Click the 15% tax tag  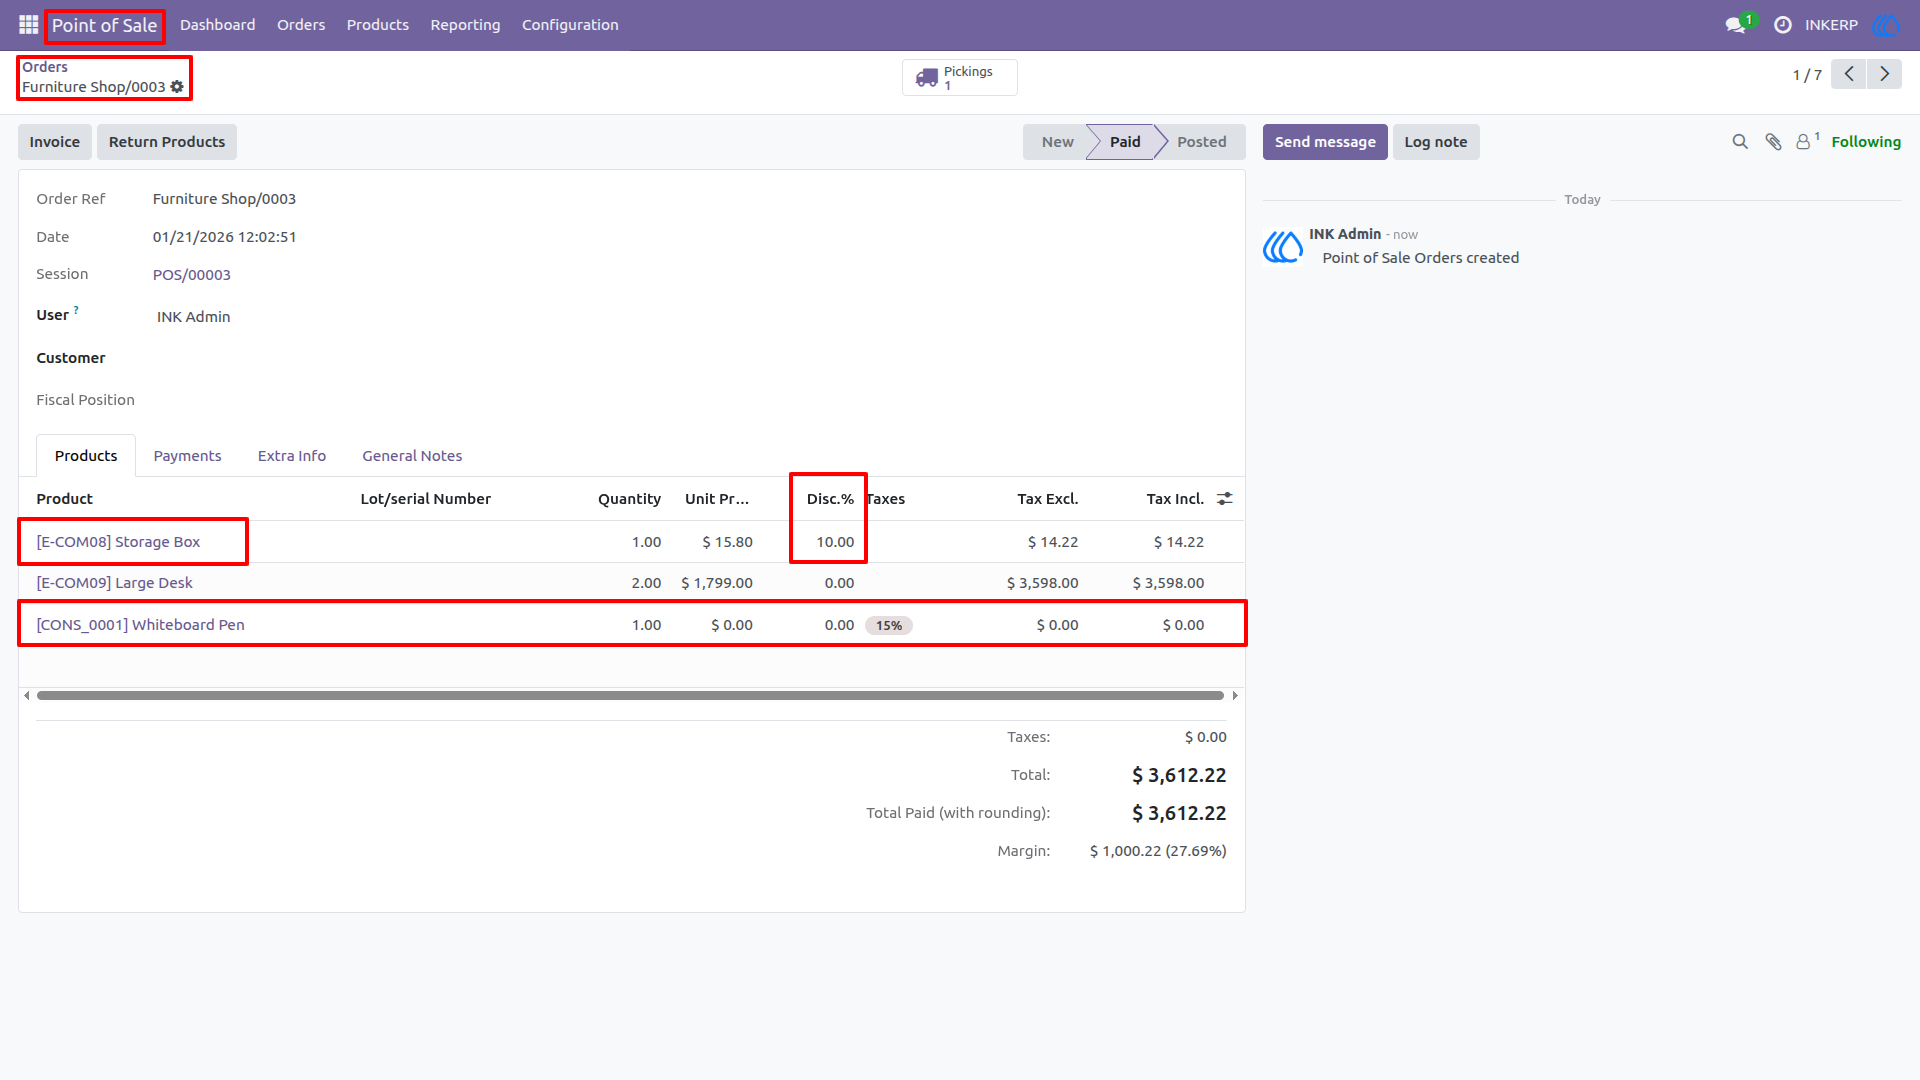(x=889, y=626)
